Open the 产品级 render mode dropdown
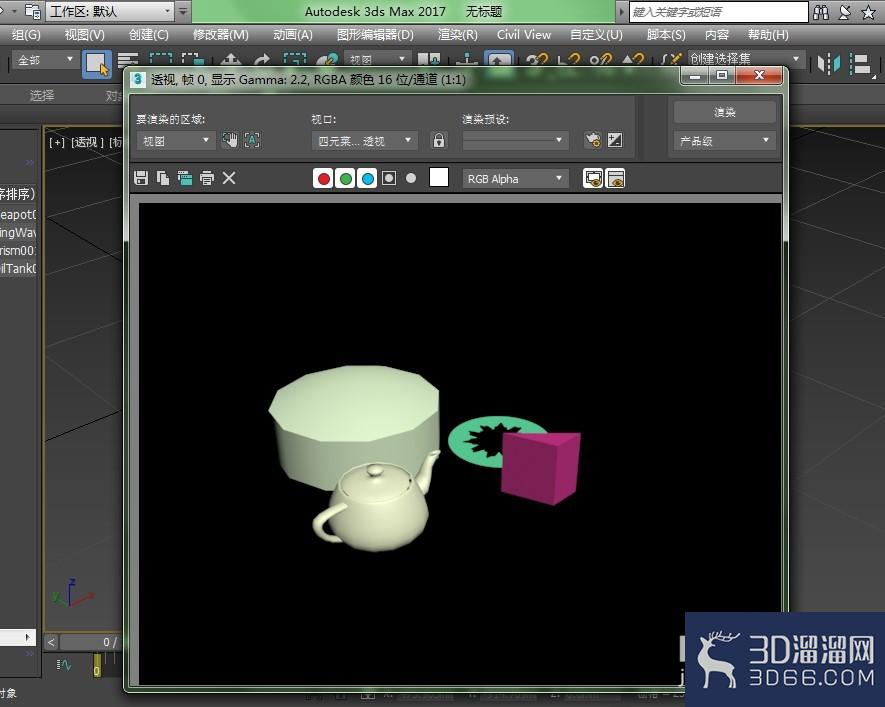 [x=724, y=140]
